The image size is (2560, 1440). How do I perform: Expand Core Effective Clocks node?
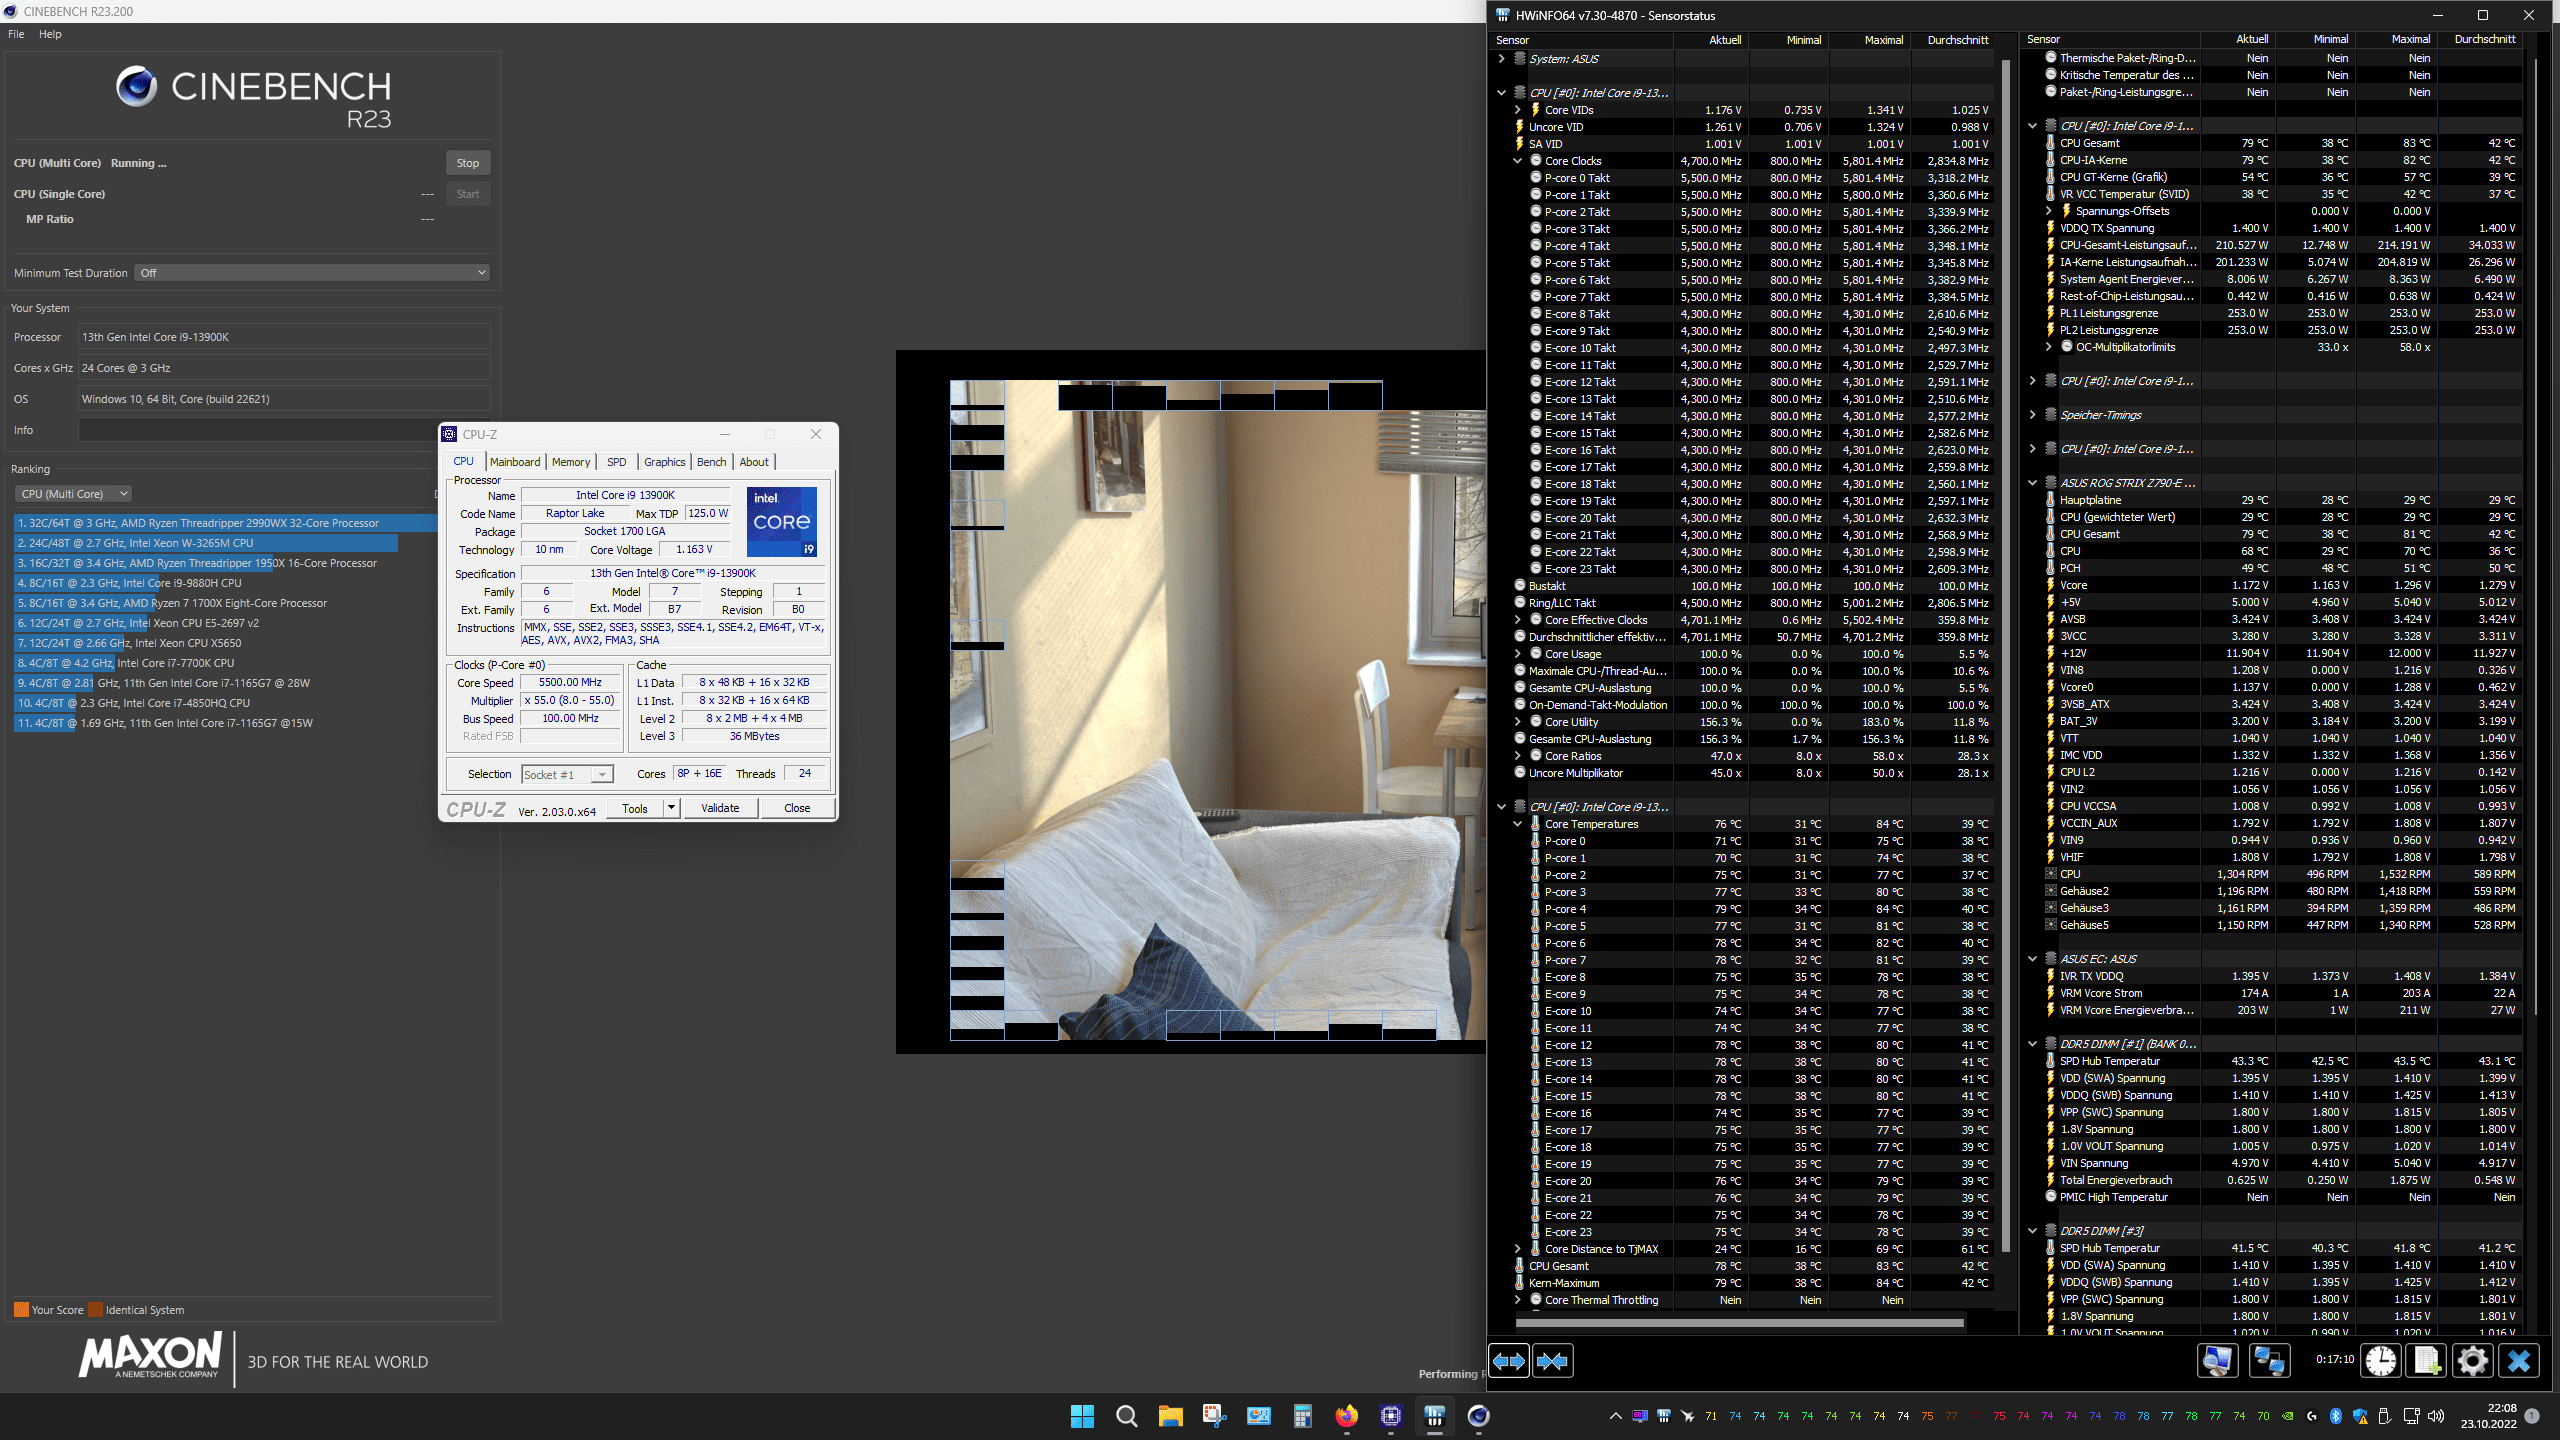point(1518,620)
